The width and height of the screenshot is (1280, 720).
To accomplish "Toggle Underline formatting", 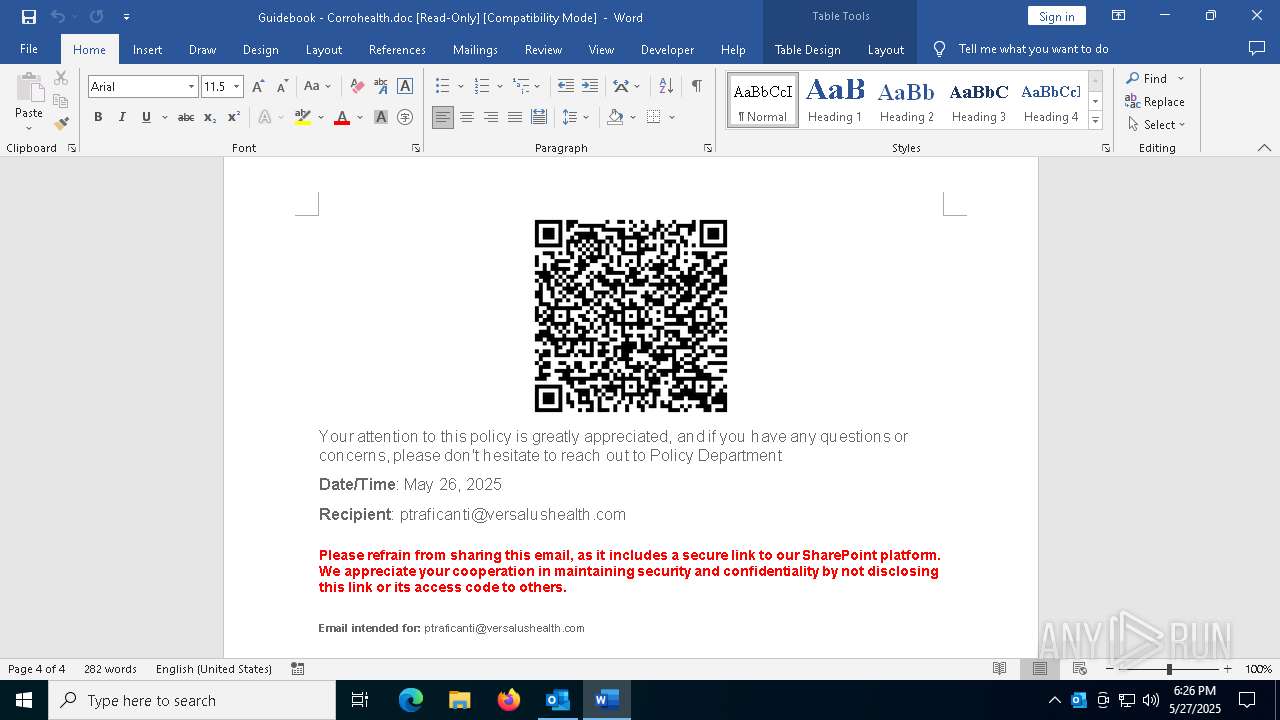I will [146, 117].
